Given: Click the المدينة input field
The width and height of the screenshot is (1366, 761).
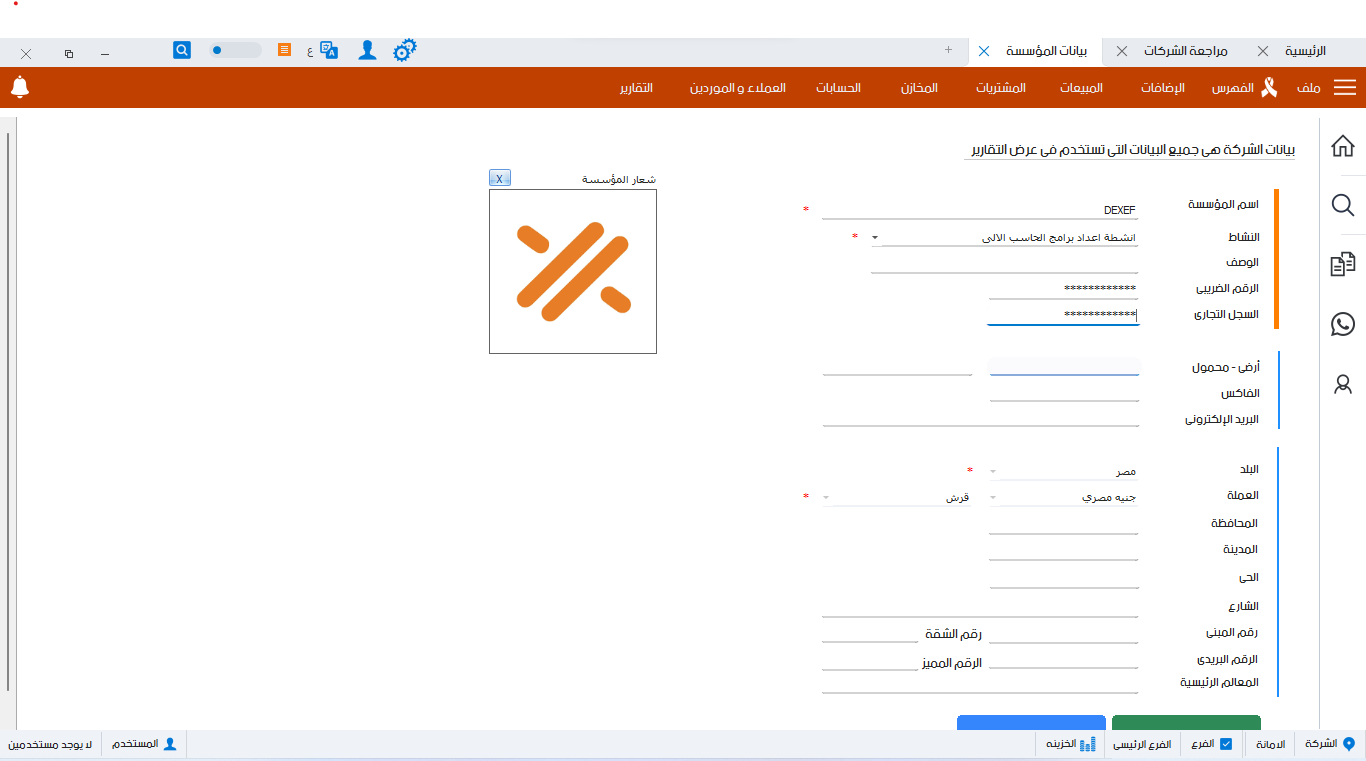Looking at the screenshot, I should [x=1064, y=551].
